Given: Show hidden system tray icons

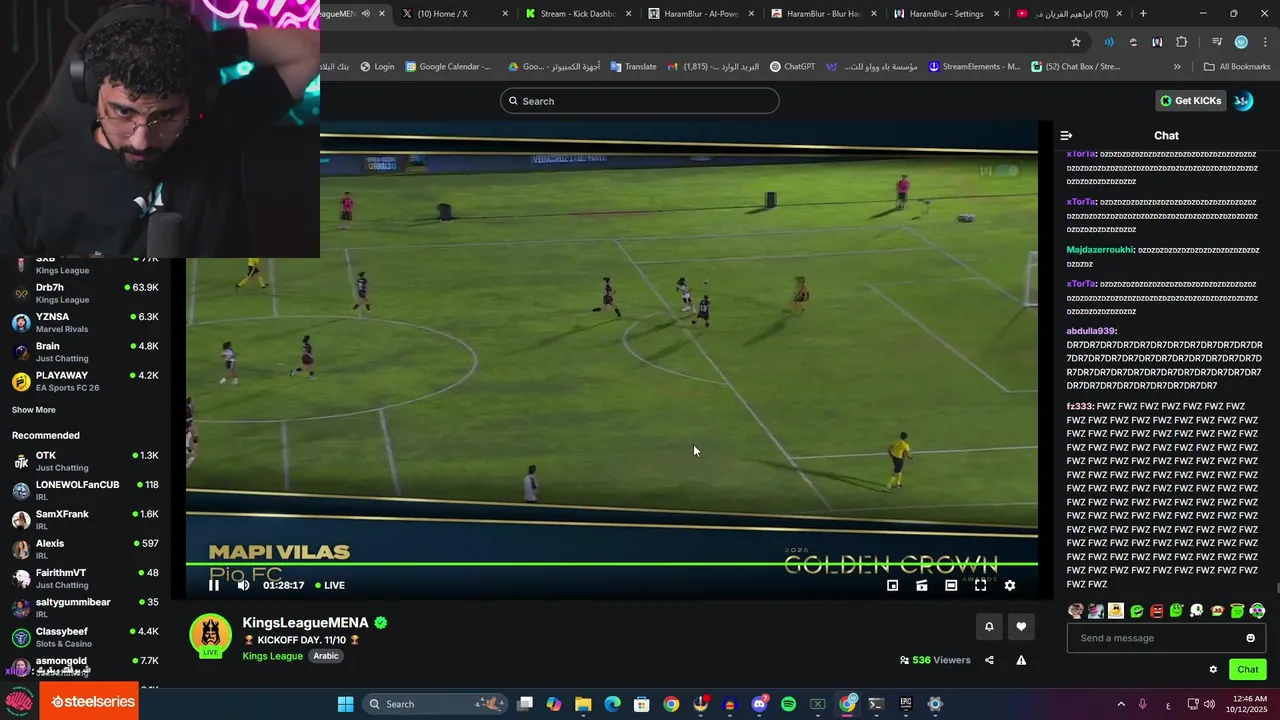Looking at the screenshot, I should click(1120, 704).
